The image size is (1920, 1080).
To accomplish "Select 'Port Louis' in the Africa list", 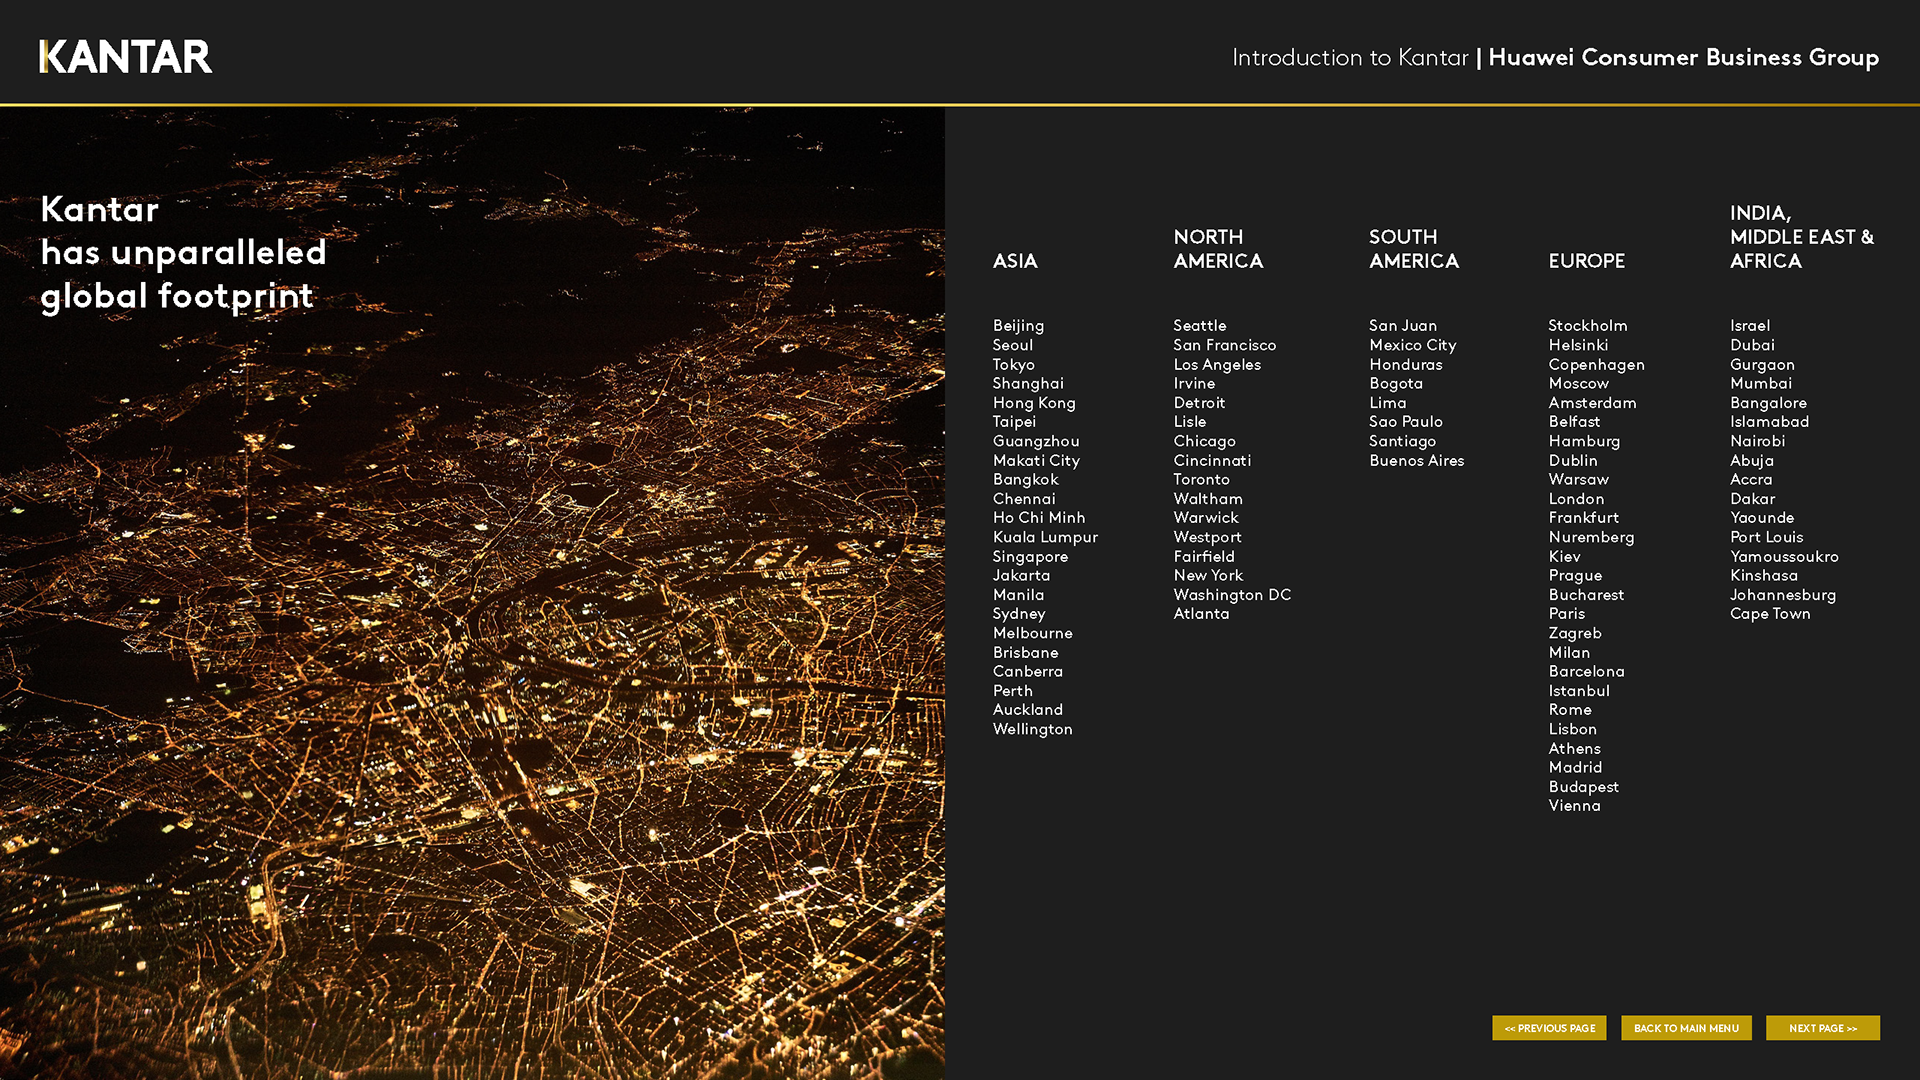I will tap(1767, 538).
